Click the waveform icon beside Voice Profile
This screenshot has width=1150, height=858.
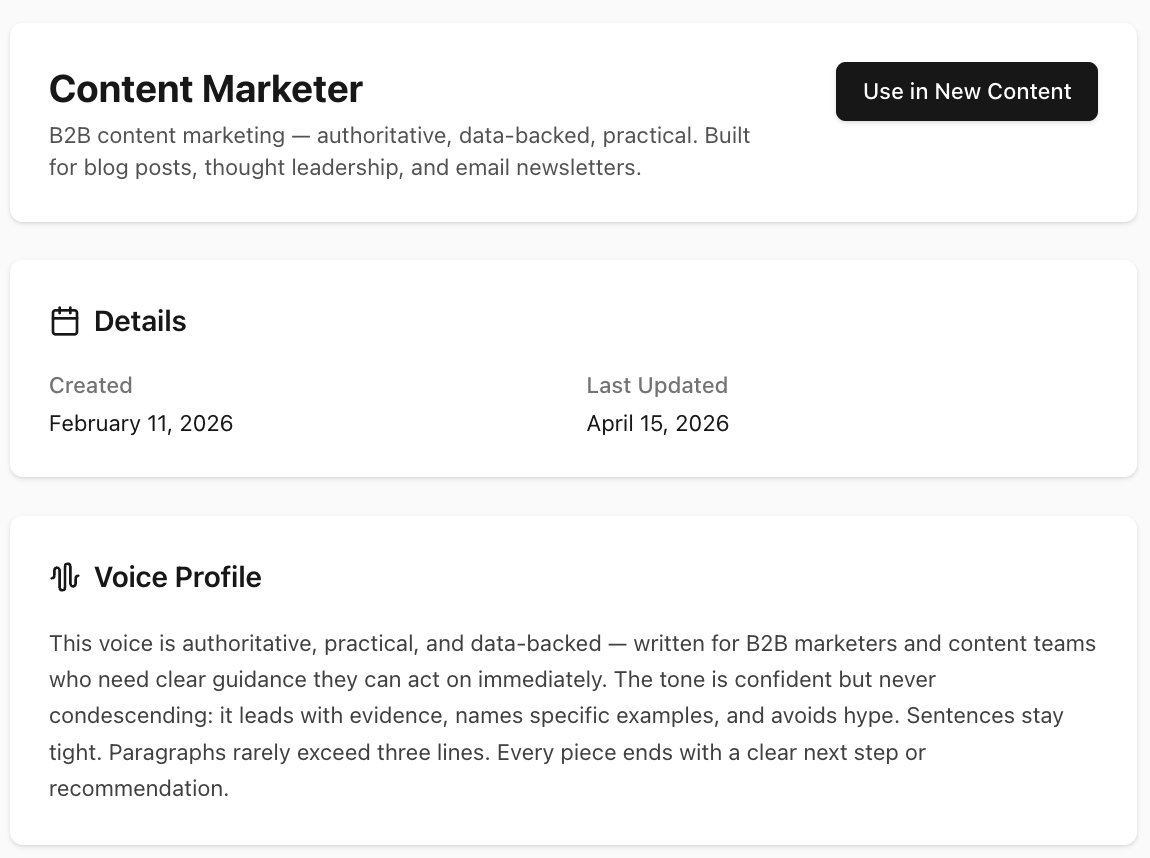(64, 577)
